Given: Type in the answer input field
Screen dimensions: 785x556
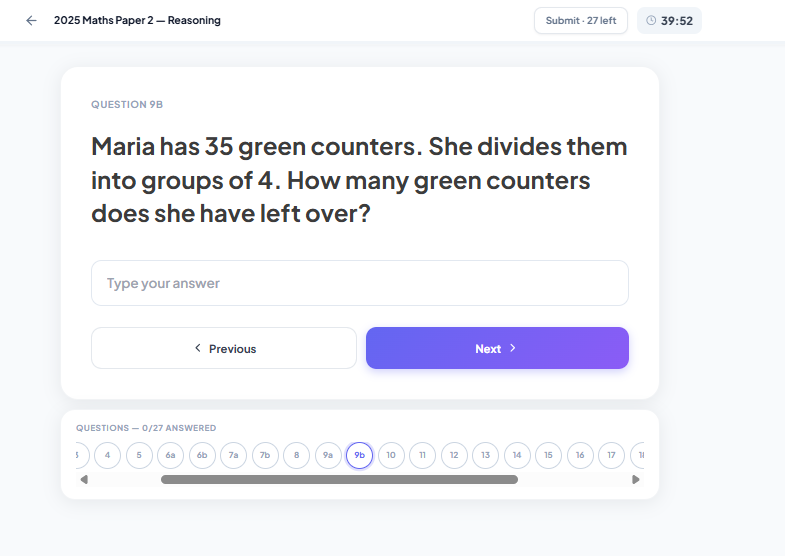Looking at the screenshot, I should pyautogui.click(x=360, y=283).
